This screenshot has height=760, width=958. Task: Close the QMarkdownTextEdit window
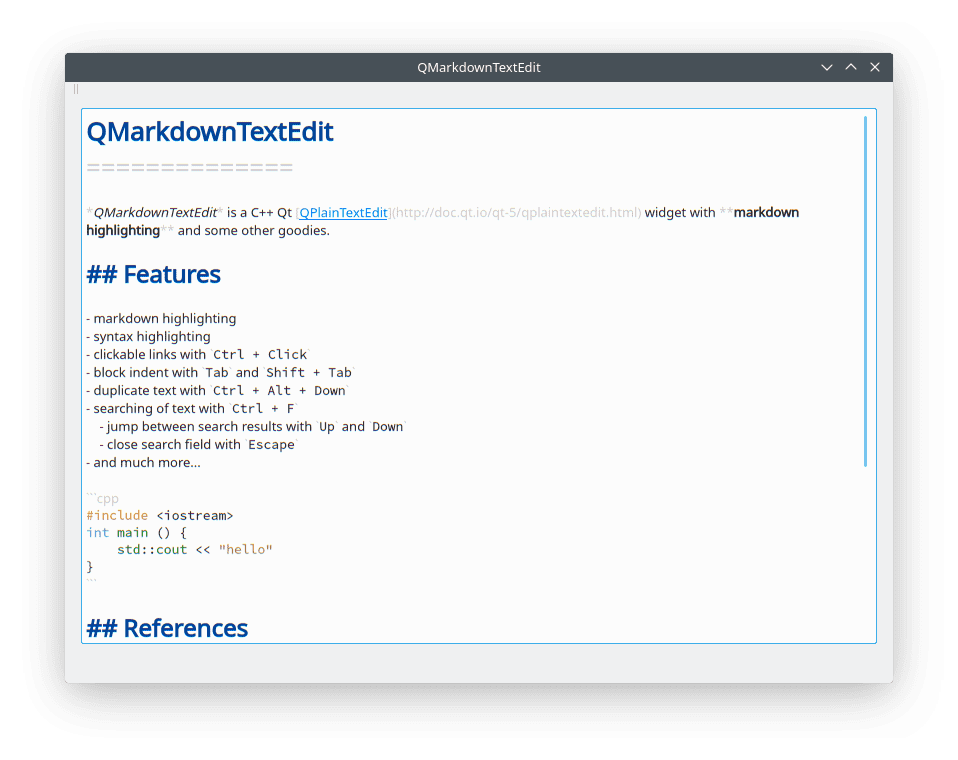coord(875,67)
